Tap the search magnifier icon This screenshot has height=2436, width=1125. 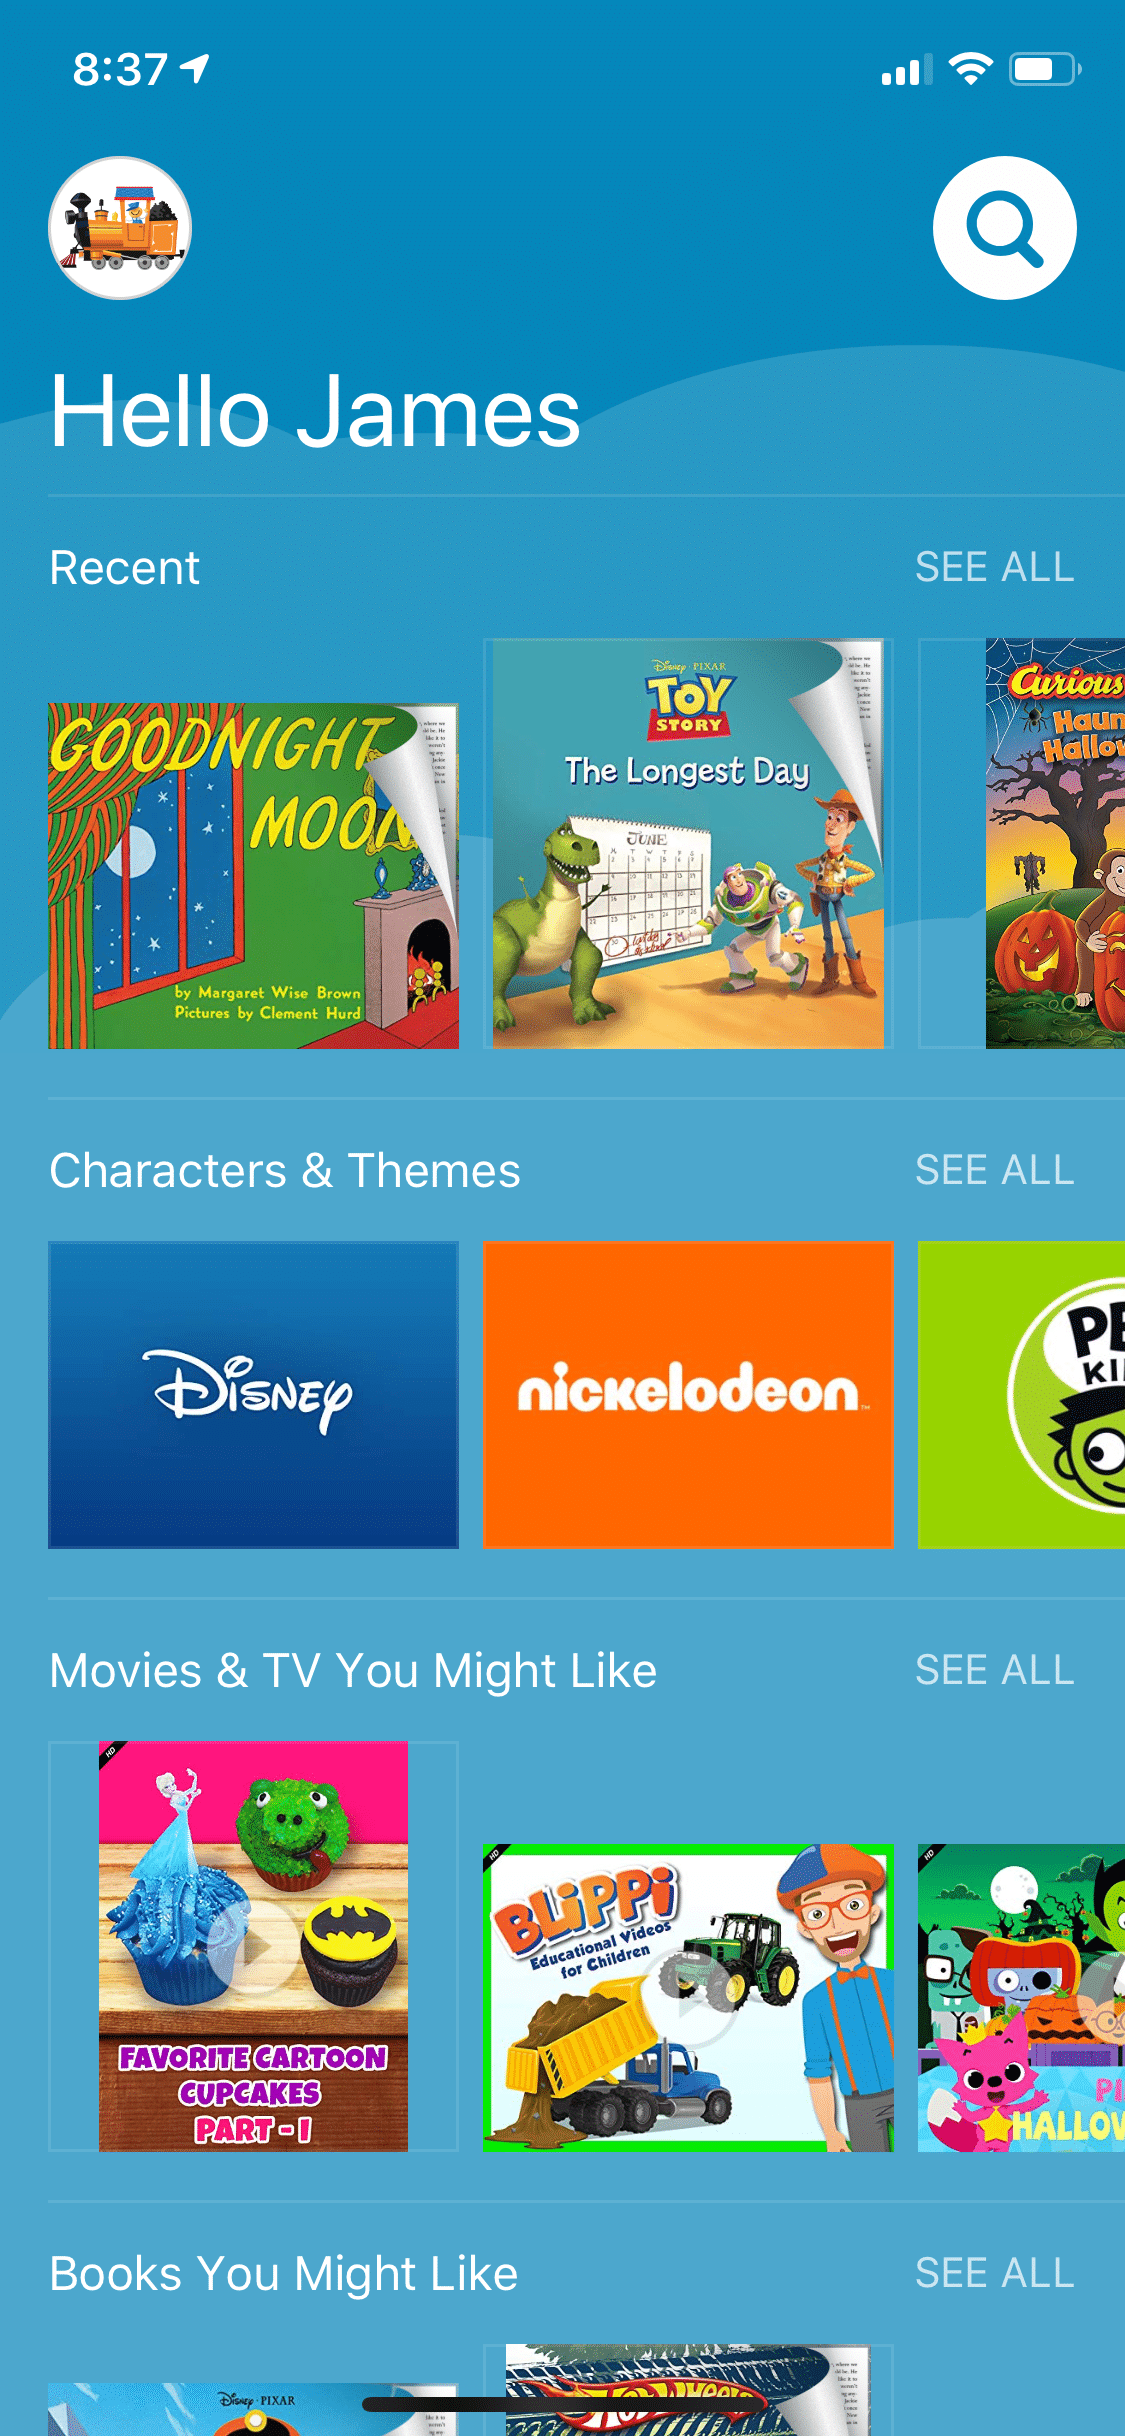coord(1004,228)
